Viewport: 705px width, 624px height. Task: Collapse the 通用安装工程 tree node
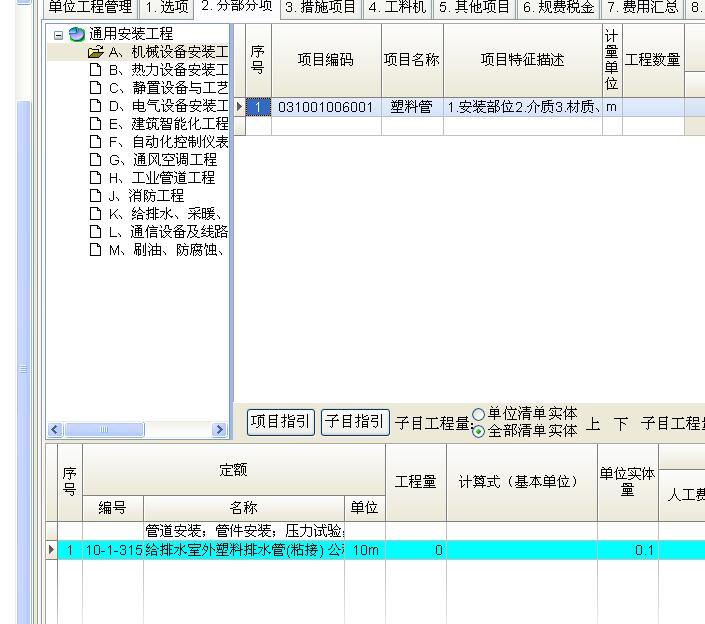tap(58, 35)
